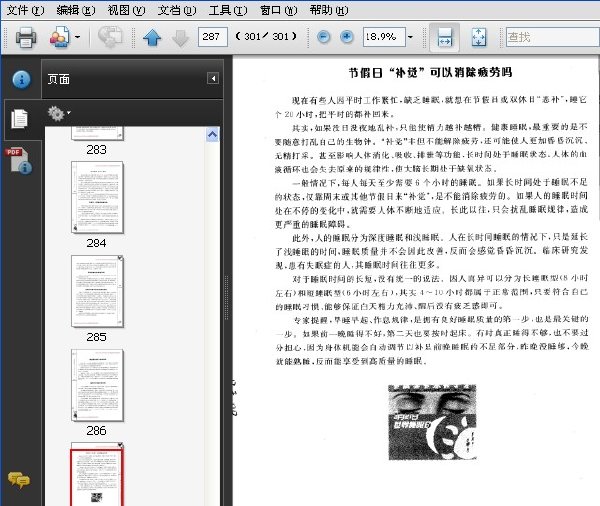This screenshot has width=600, height=506.
Task: Collapse the 页面 panel with arrow button
Action: click(213, 78)
